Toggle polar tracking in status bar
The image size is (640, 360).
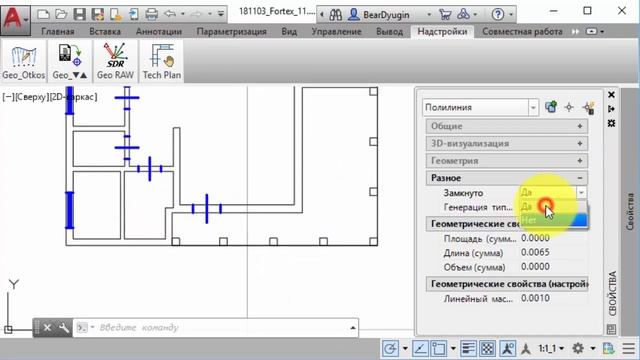[x=390, y=349]
